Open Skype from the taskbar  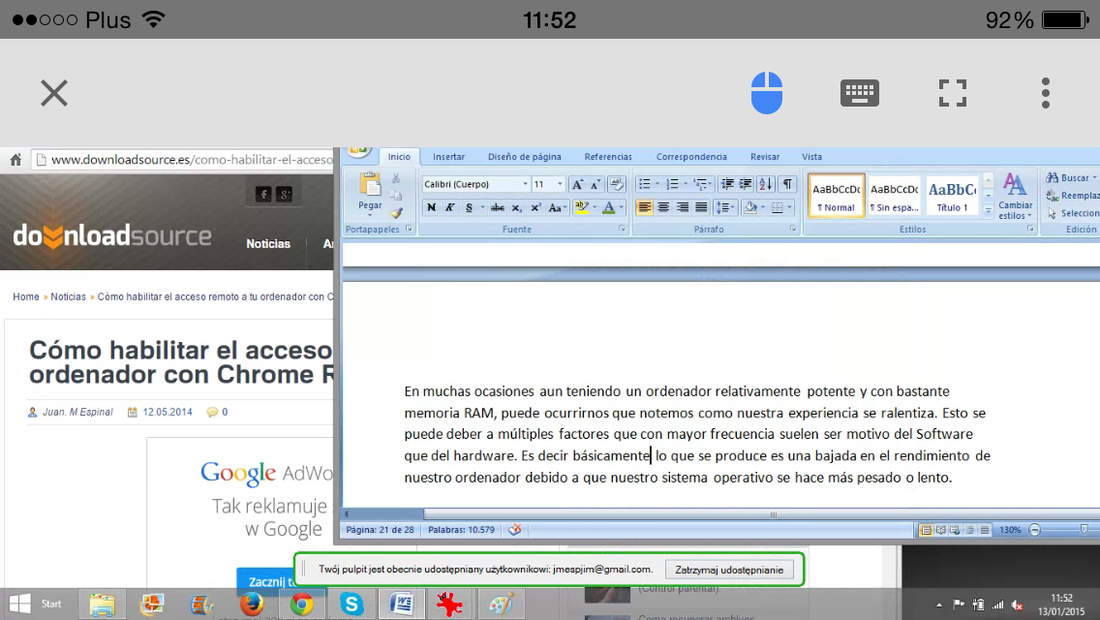coord(351,603)
